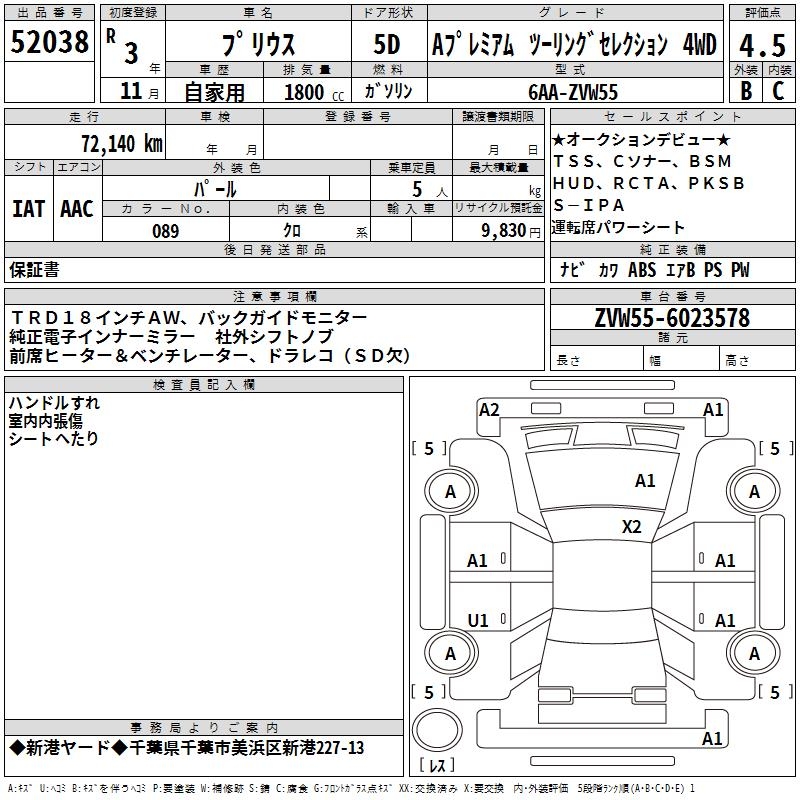Select note TRD18インチAW、バックガイドモニター
Image resolution: width=800 pixels, height=800 pixels.
coord(188,318)
